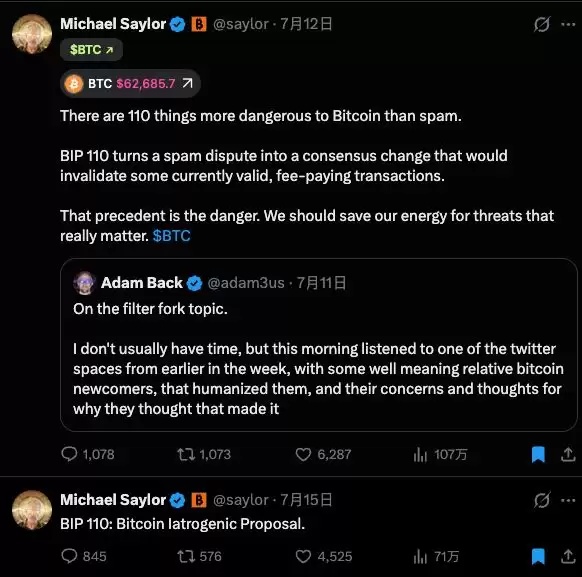Open Adam Back's quoted tweet
582x577 pixels.
pyautogui.click(x=318, y=345)
